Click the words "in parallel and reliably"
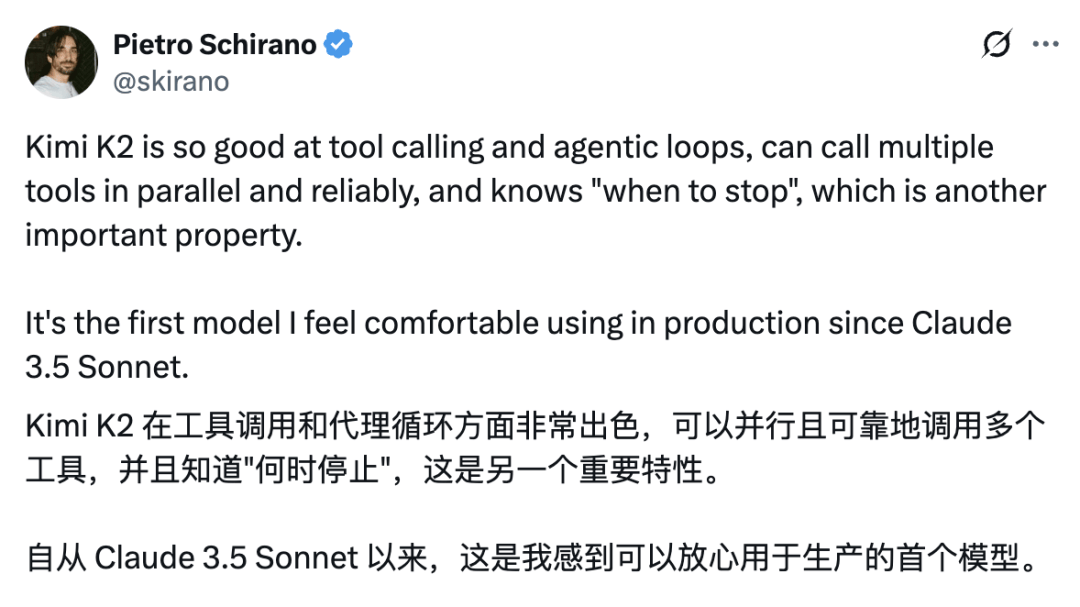Screen dimensions: 1080x607 coord(226,190)
